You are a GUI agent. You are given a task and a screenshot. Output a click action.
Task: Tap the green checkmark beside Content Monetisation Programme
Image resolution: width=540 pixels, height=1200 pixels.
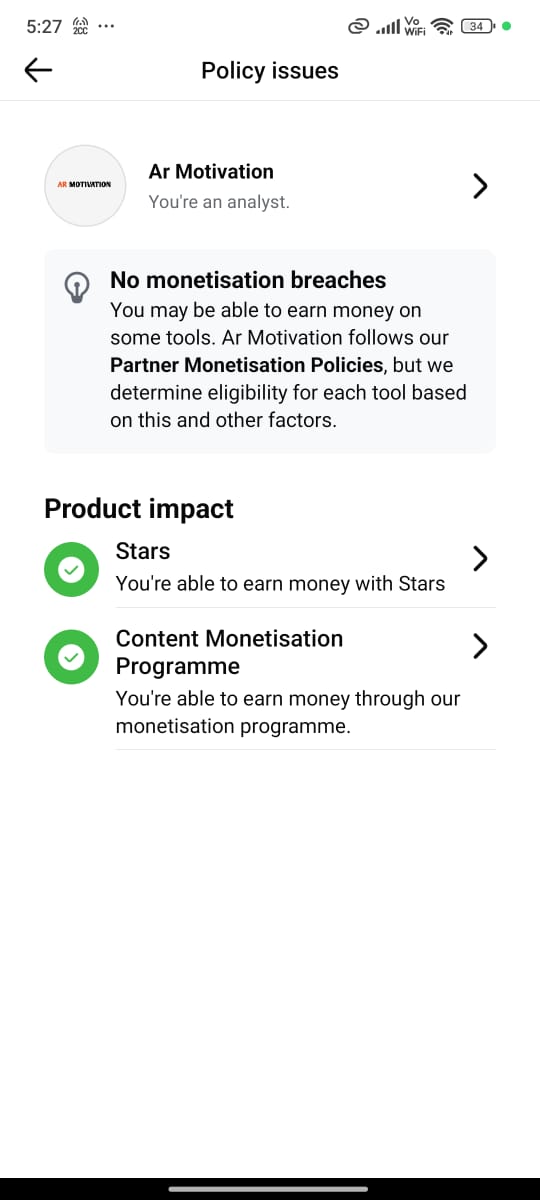pos(70,657)
